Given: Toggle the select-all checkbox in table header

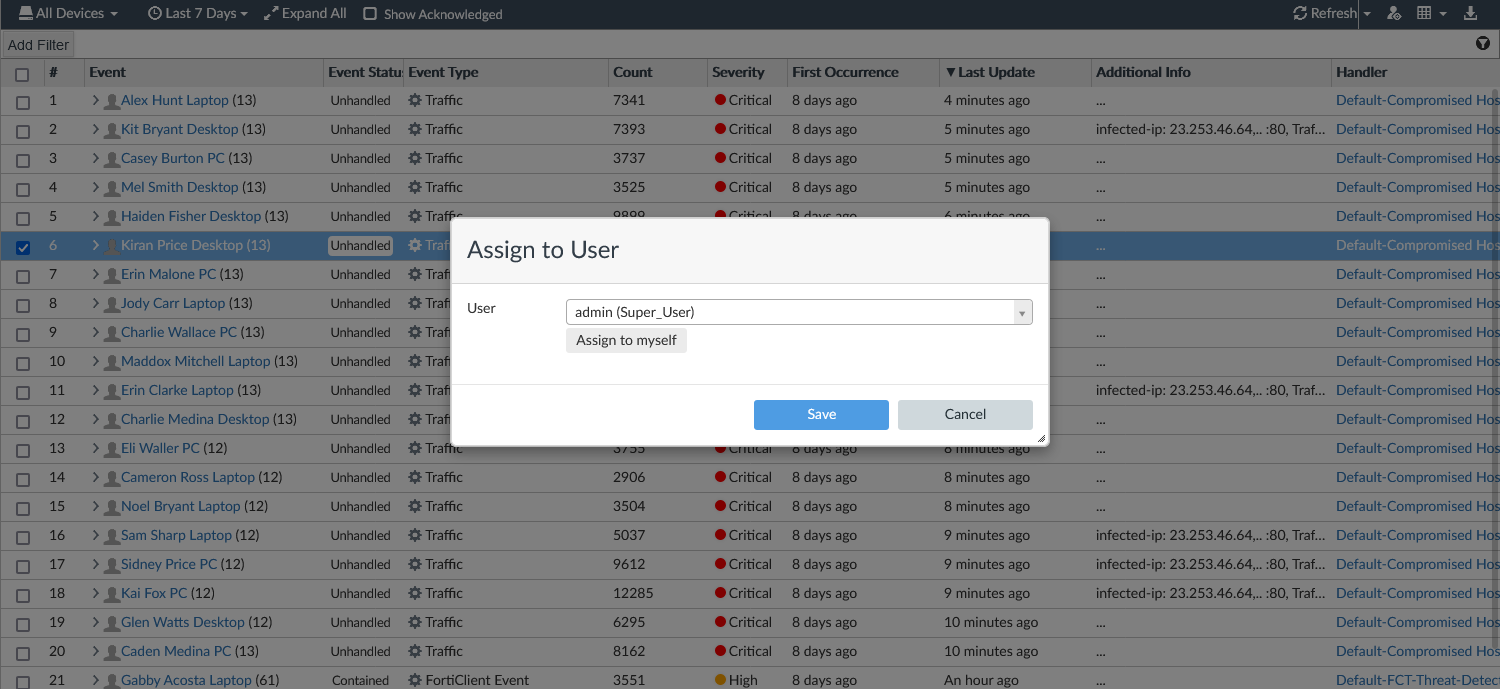Looking at the screenshot, I should click(22, 73).
